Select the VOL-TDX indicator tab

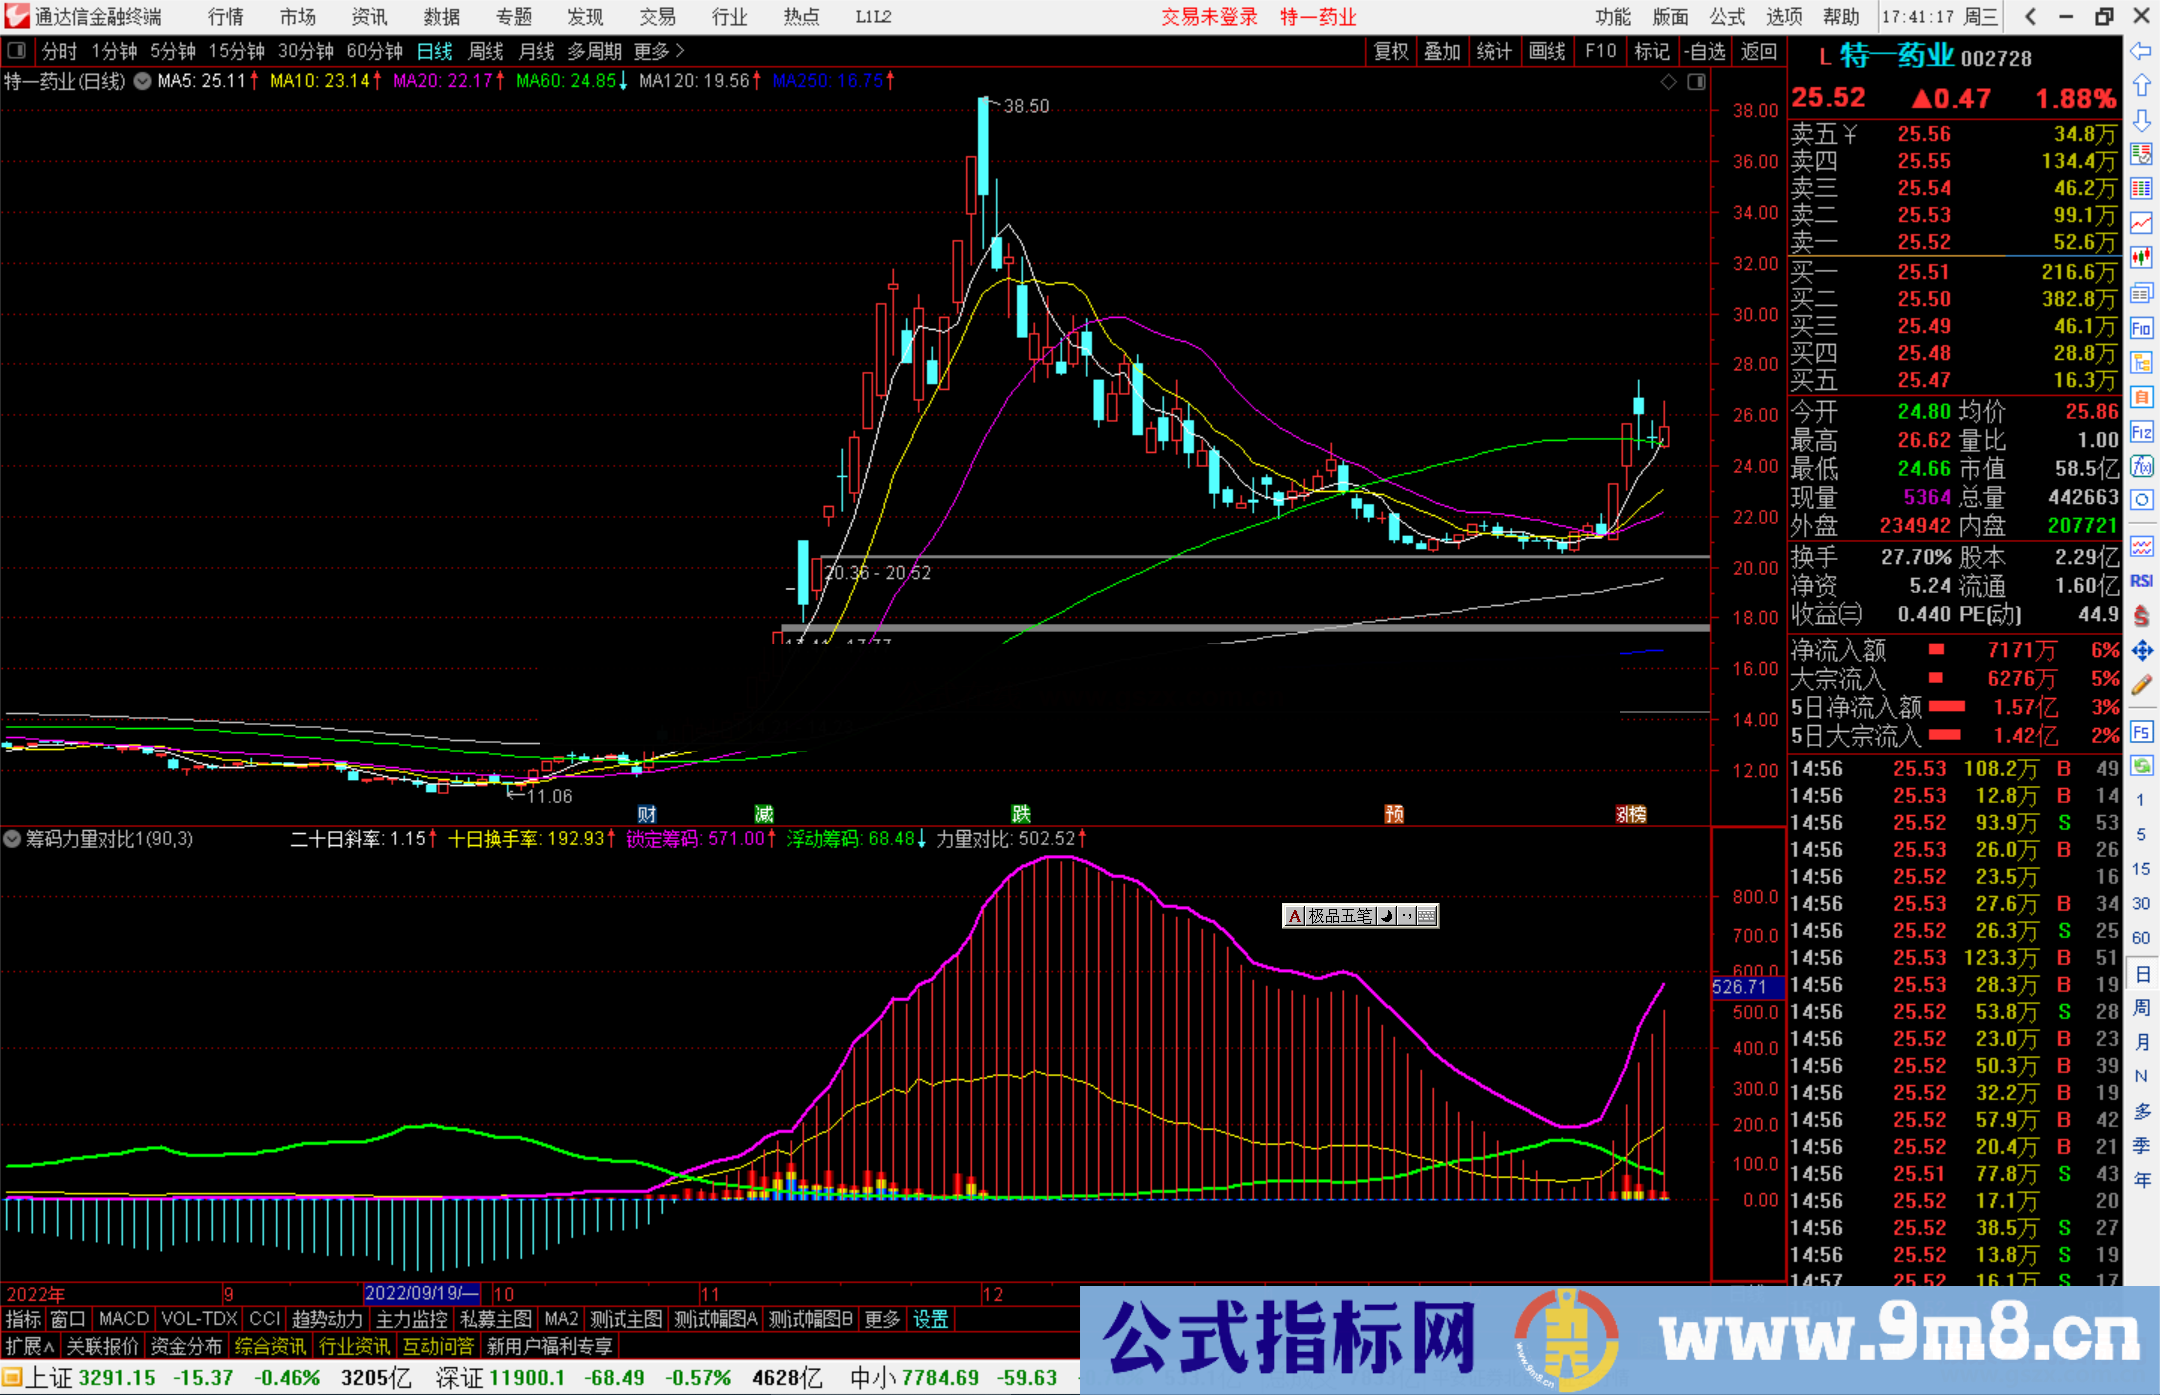[199, 1319]
